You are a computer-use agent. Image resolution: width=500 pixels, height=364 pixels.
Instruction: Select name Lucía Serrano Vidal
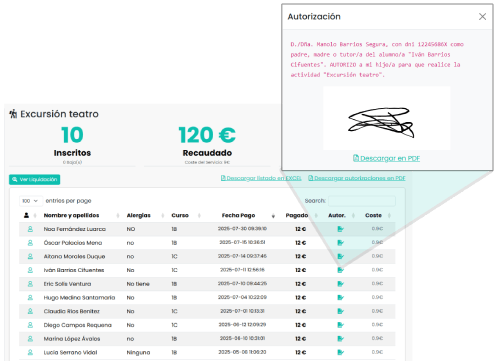click(x=70, y=352)
